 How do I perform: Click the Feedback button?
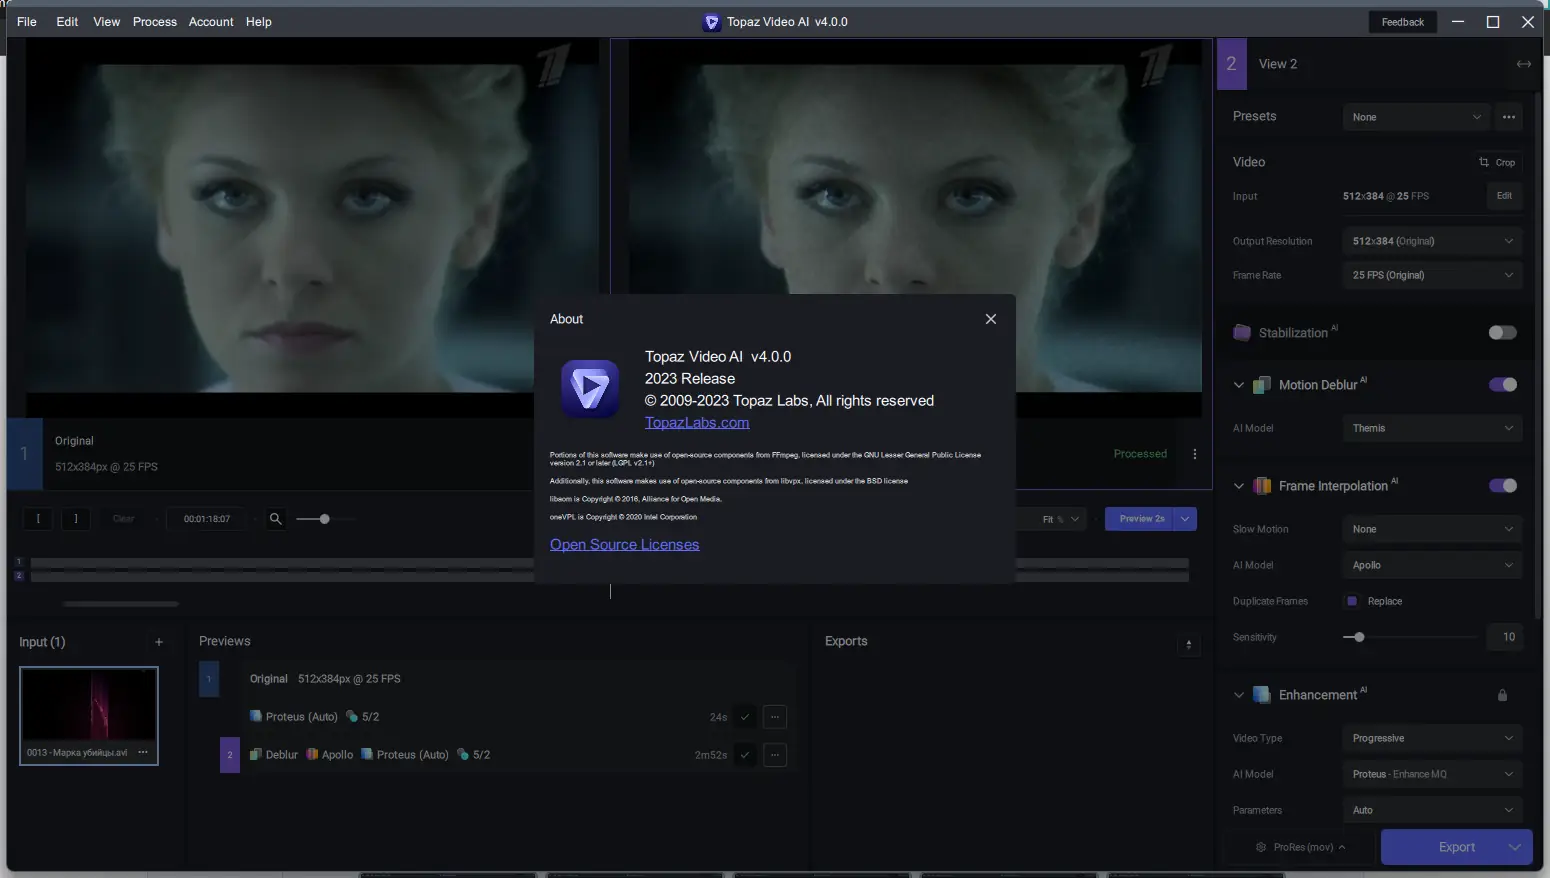click(1403, 22)
